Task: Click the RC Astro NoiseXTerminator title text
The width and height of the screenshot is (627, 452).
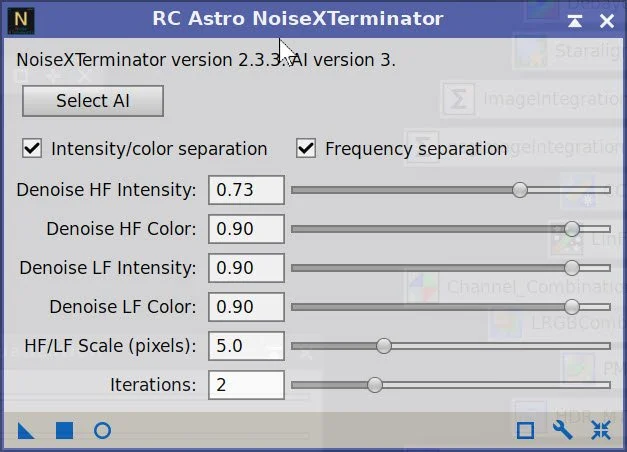Action: (298, 18)
